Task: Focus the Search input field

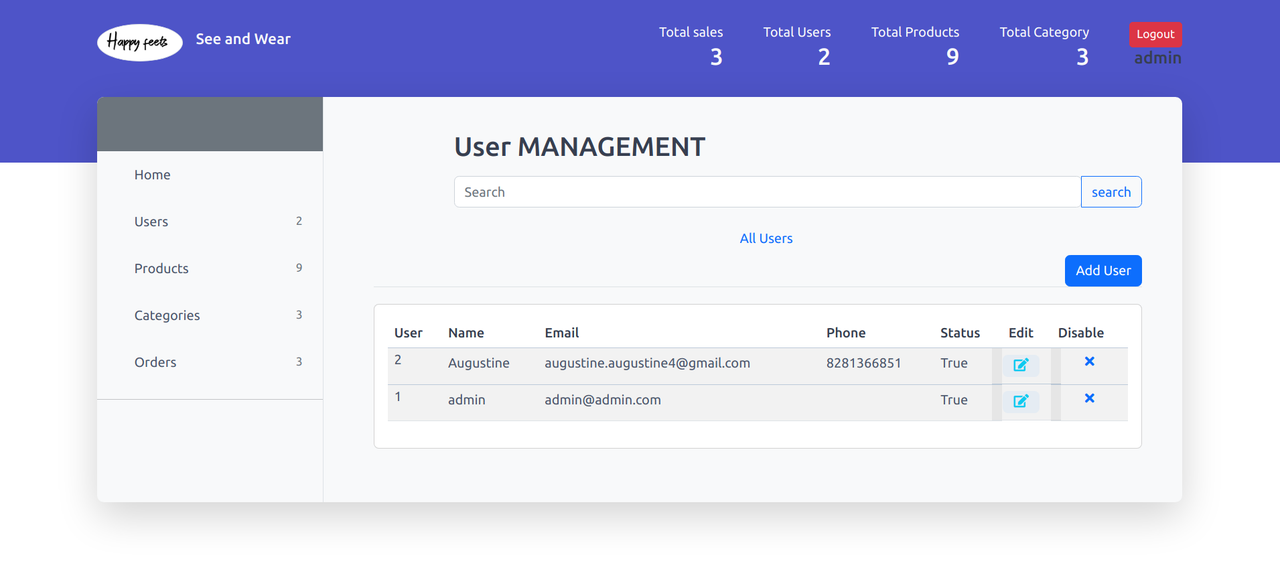Action: [767, 192]
